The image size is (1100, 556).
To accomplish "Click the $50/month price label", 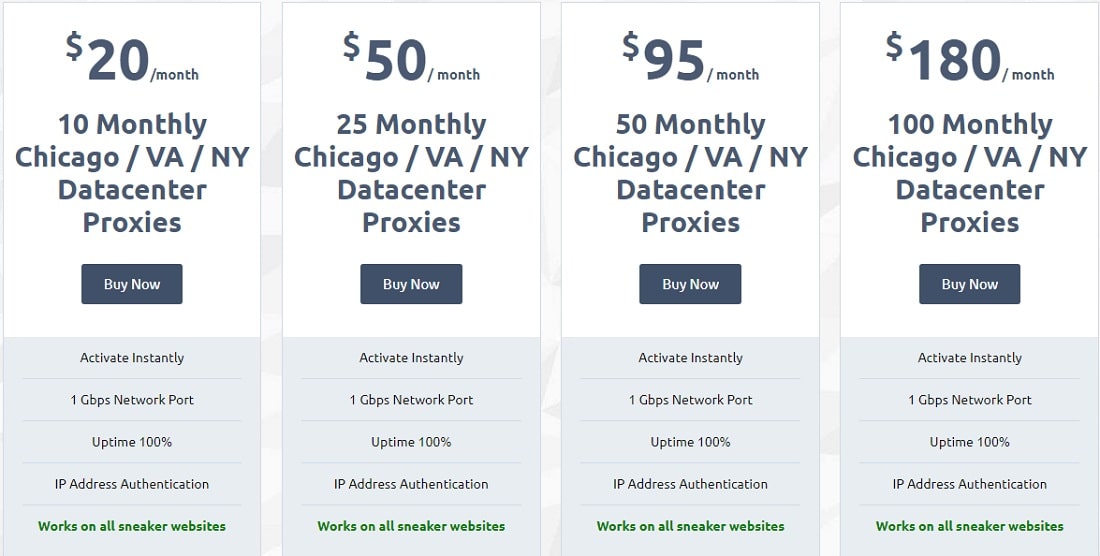I will (x=411, y=57).
